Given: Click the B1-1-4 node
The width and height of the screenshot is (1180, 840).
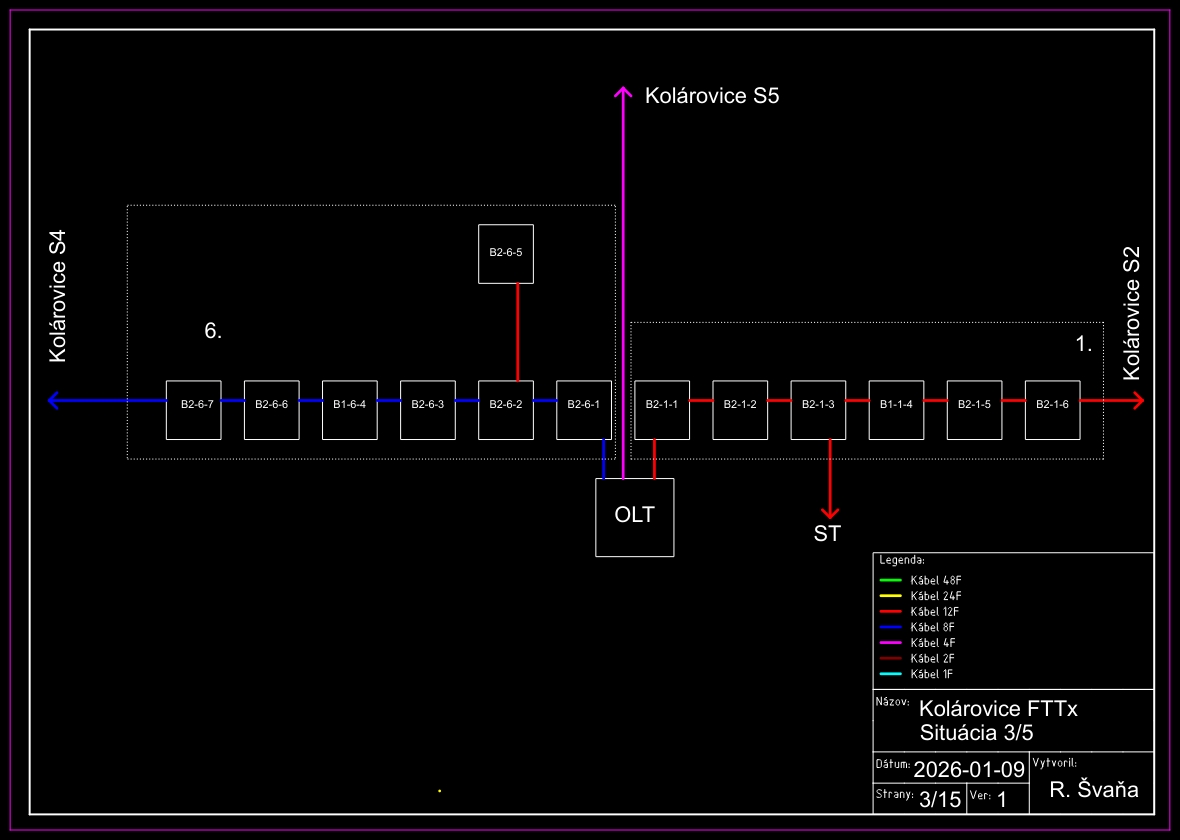Looking at the screenshot, I should tap(895, 410).
